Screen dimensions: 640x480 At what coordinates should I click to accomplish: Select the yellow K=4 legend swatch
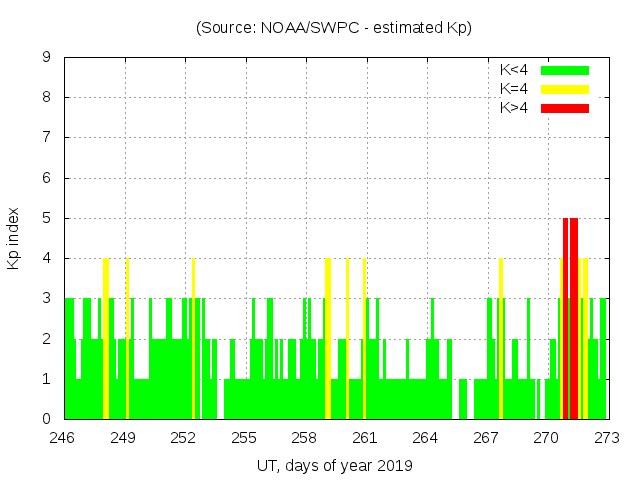pyautogui.click(x=565, y=89)
